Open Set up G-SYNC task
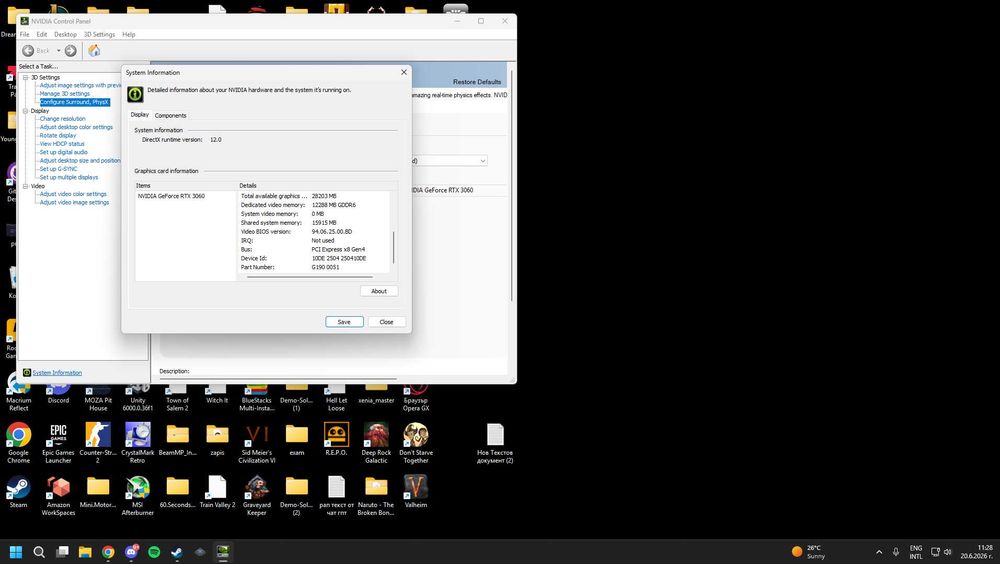Image resolution: width=1000 pixels, height=564 pixels. pyautogui.click(x=58, y=169)
